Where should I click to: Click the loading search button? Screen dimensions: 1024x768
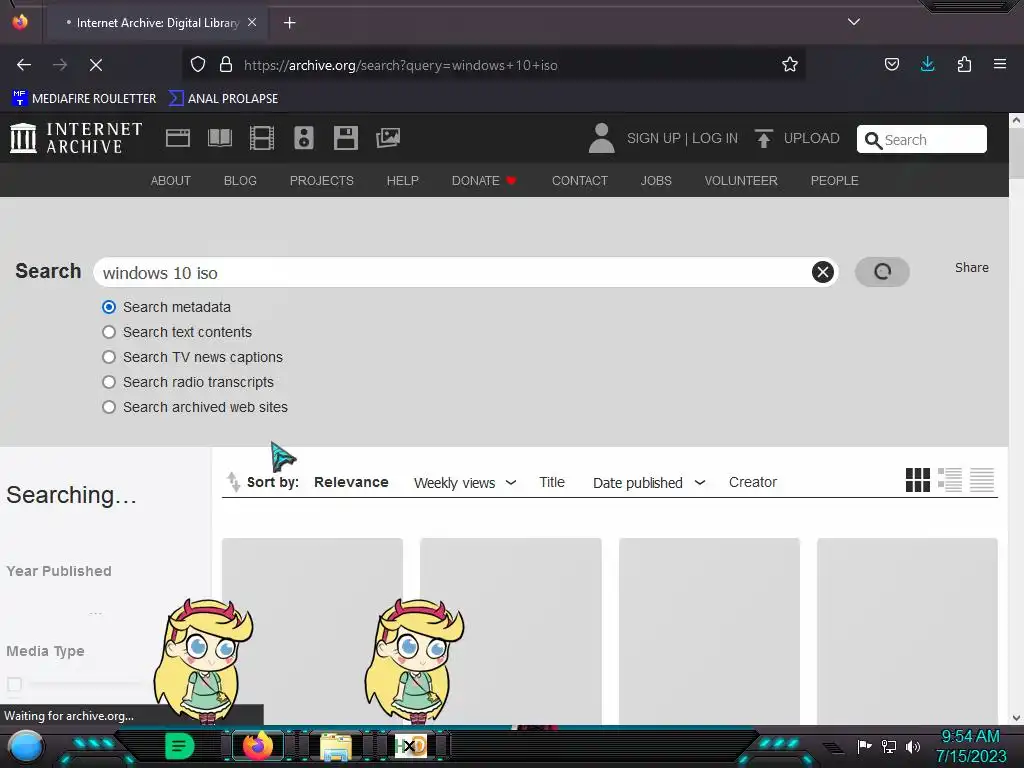pos(882,272)
